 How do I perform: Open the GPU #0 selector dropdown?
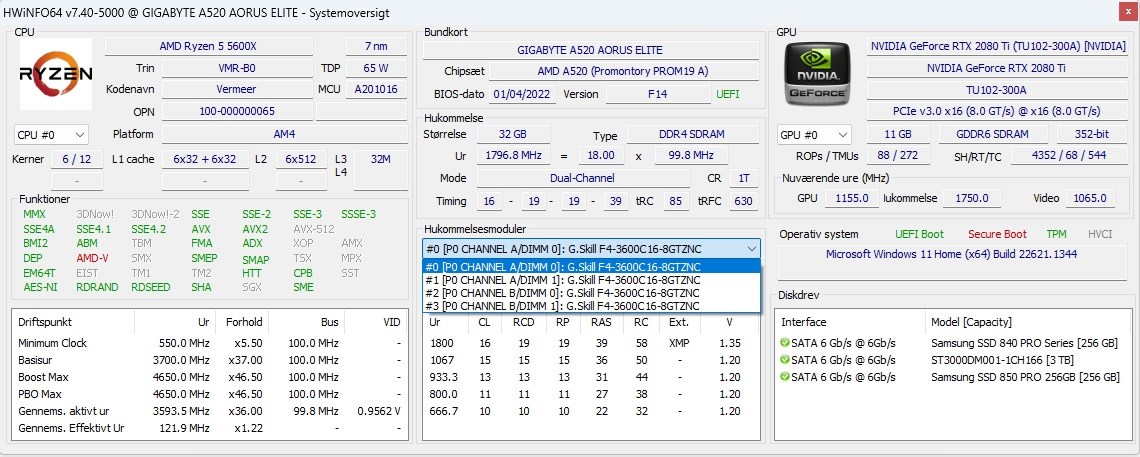click(814, 135)
